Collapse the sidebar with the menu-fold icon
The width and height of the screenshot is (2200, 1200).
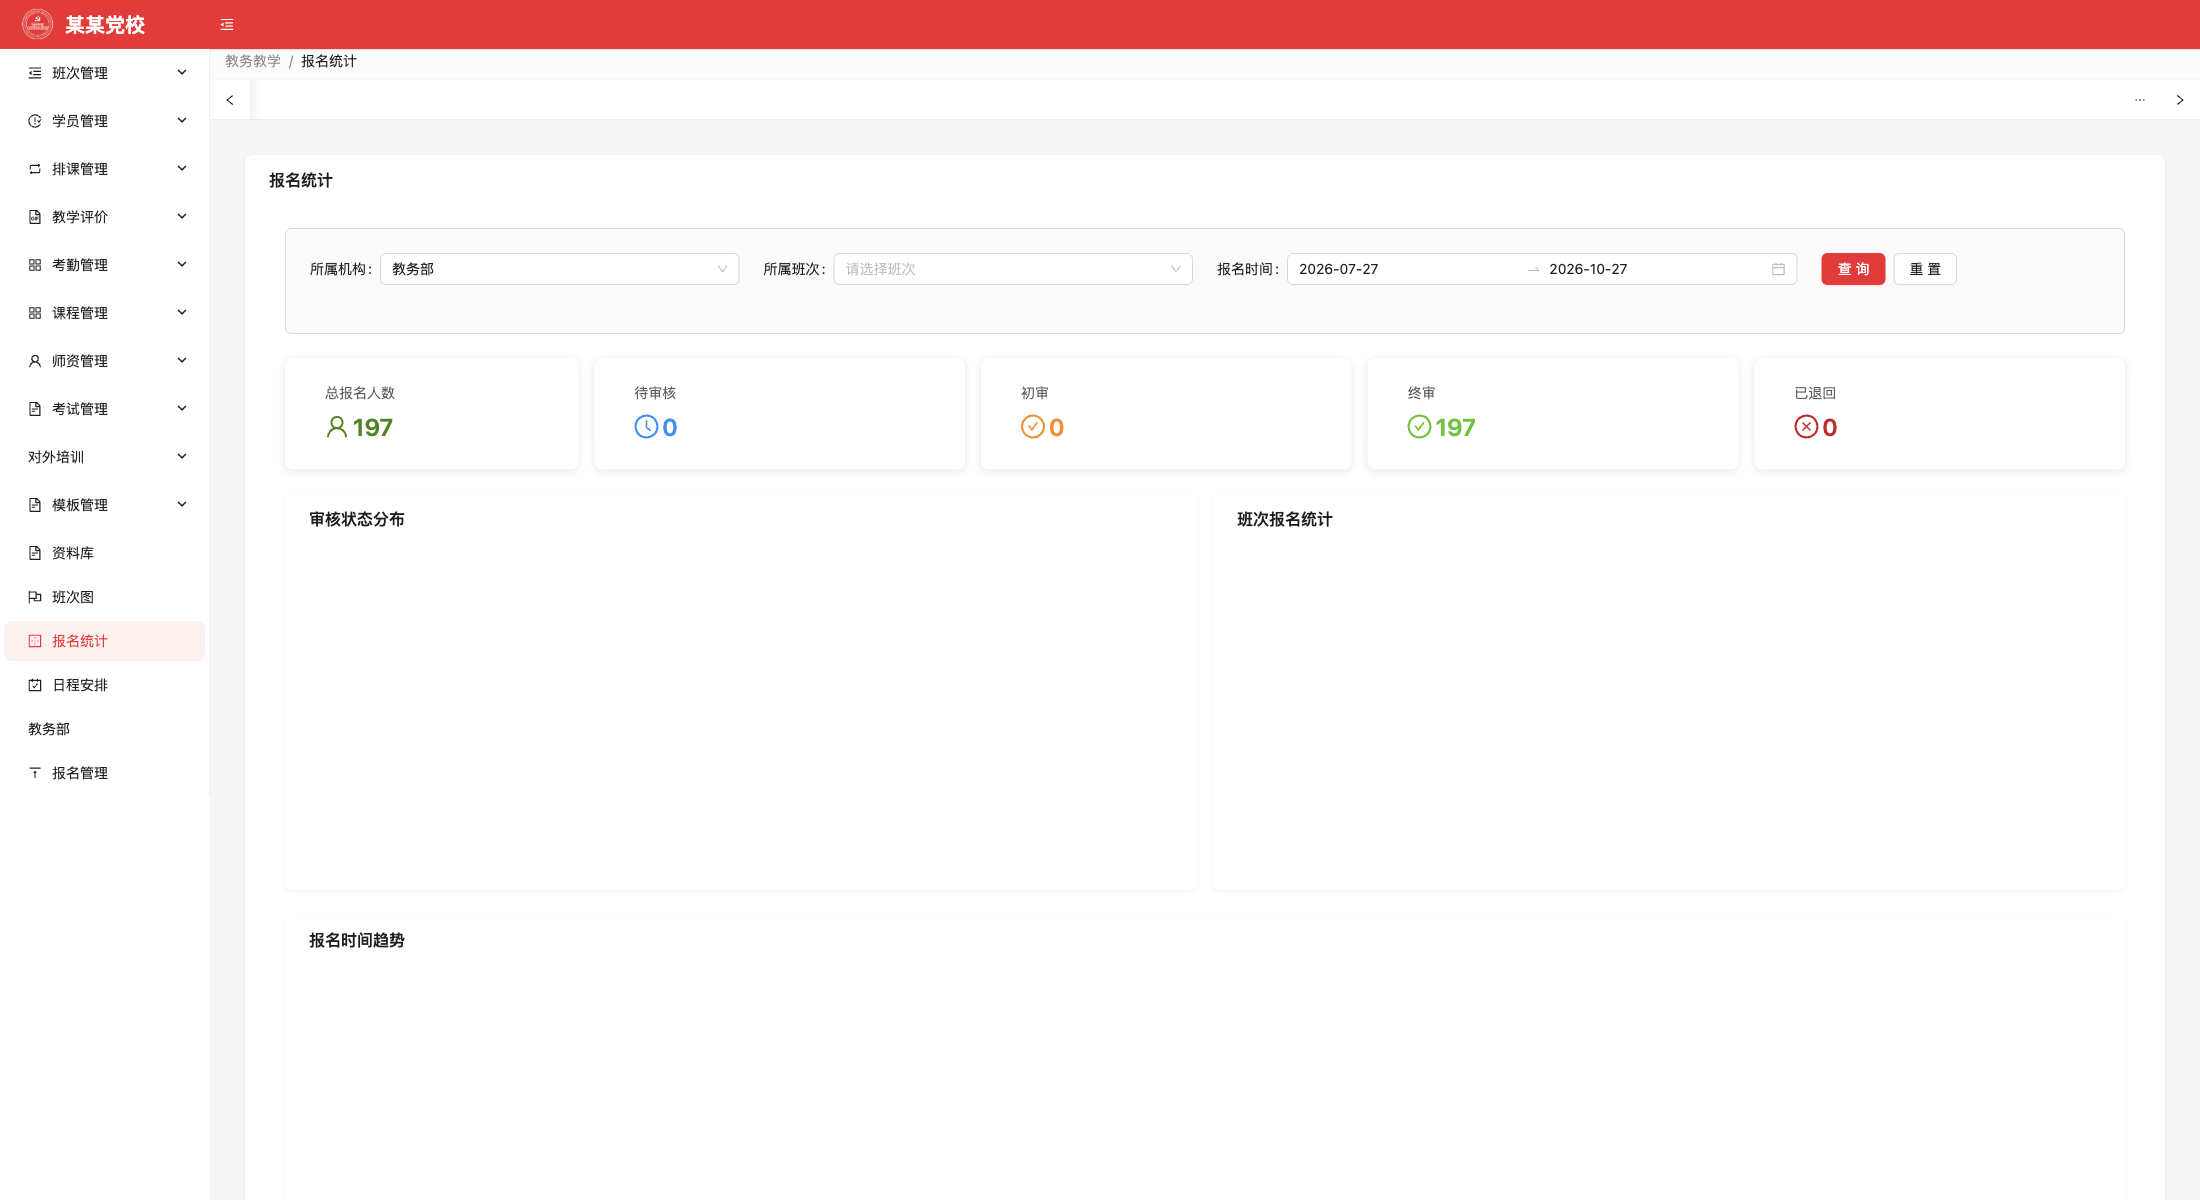click(x=227, y=25)
